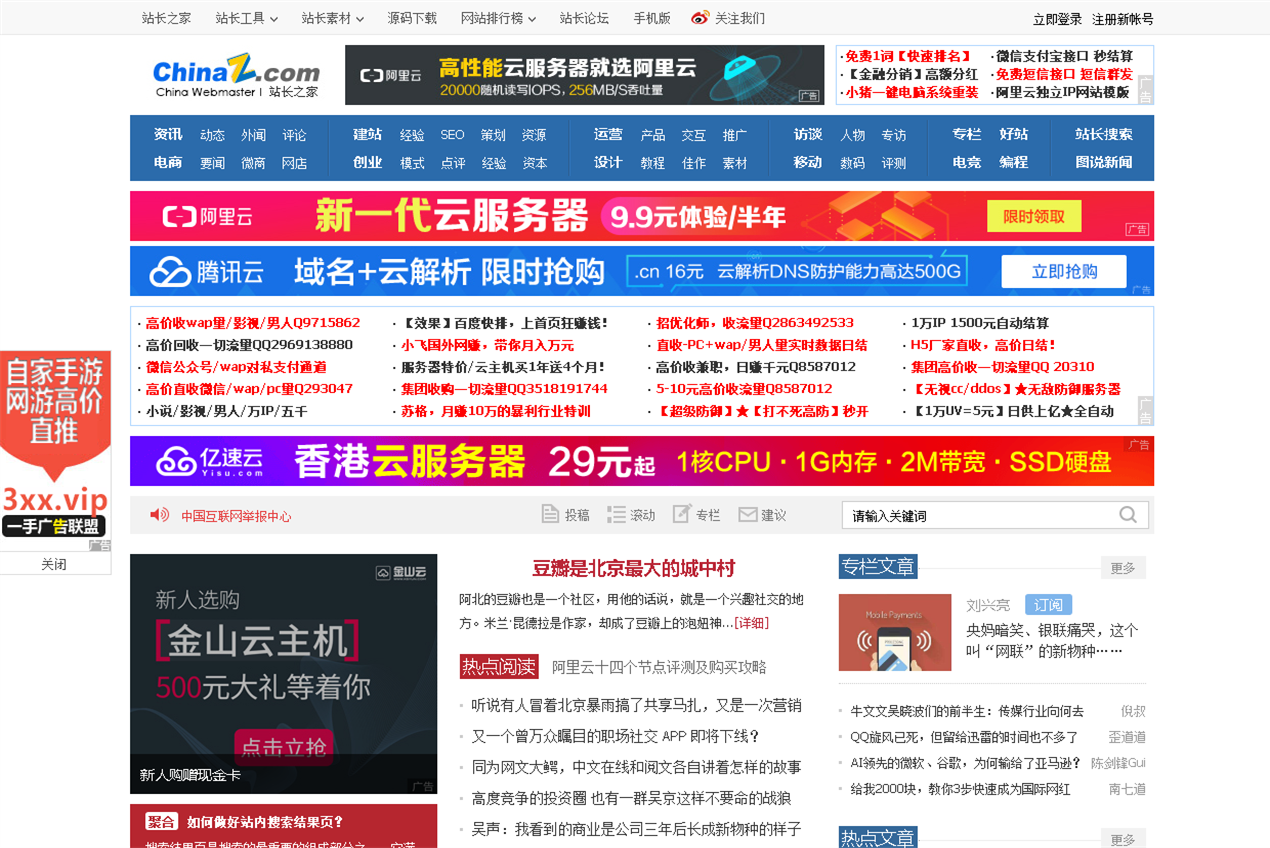
Task: Click 中国互联网举报中心 link
Action: click(x=236, y=516)
